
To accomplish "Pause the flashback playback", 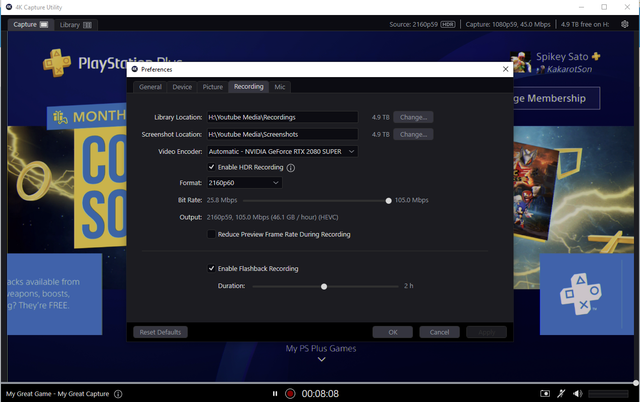I will 275,394.
